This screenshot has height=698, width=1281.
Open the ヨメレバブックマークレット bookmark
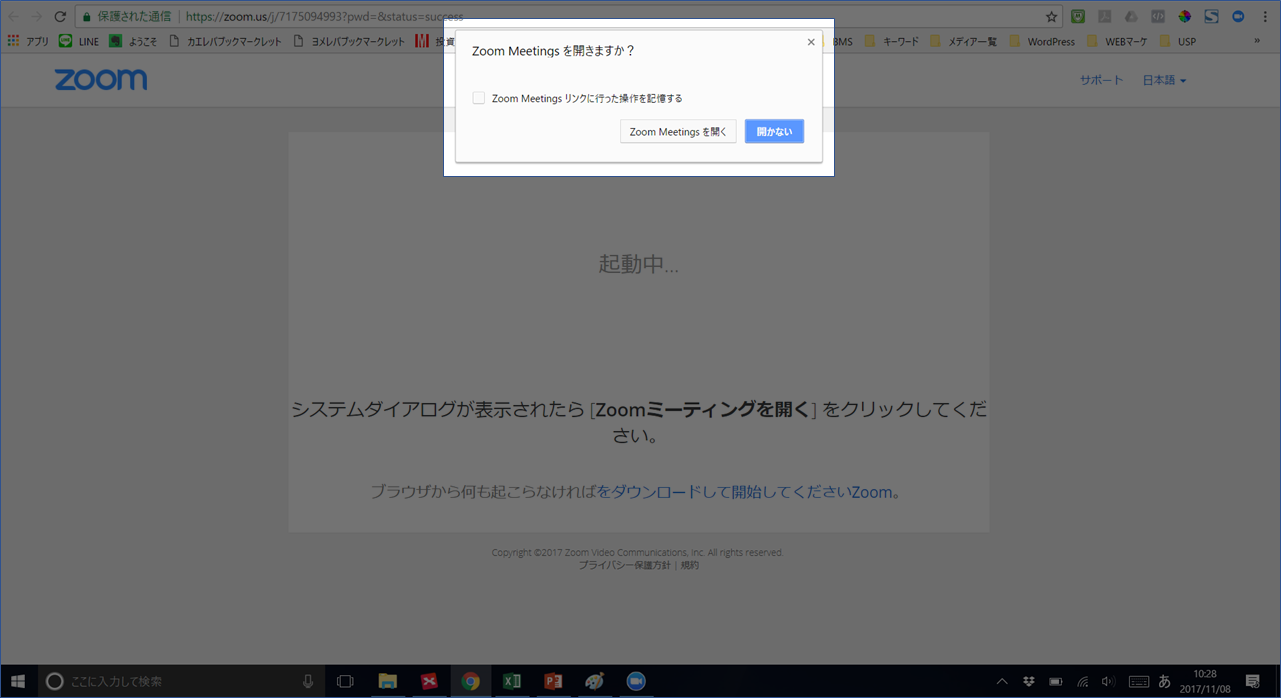point(349,41)
